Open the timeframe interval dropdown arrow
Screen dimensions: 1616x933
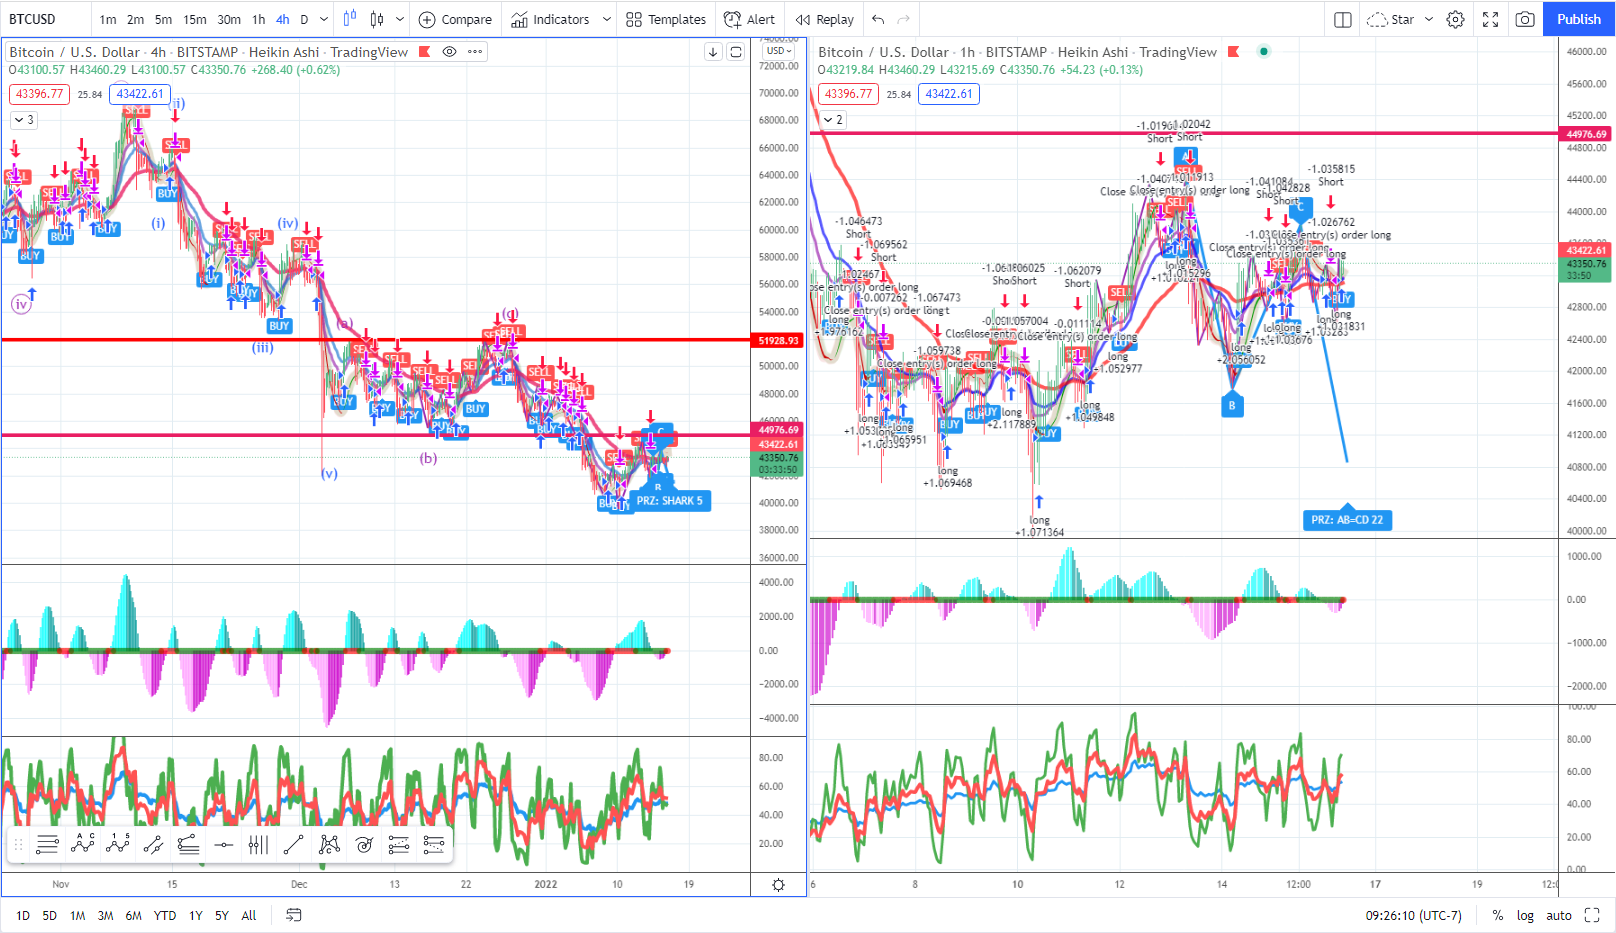click(324, 19)
